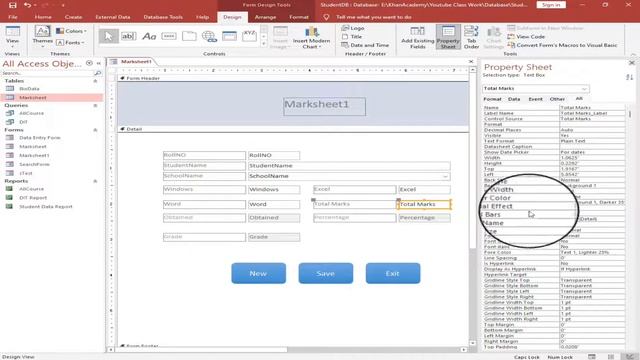
Task: Switch to the Arrange ribbon tab
Action: (265, 17)
